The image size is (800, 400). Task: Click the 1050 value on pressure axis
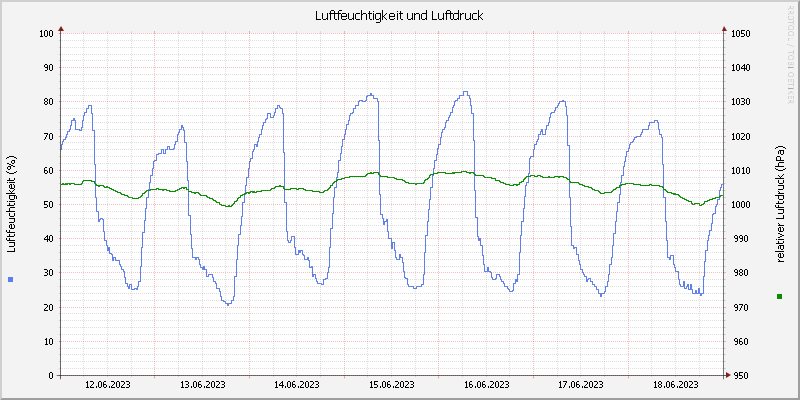coord(740,34)
